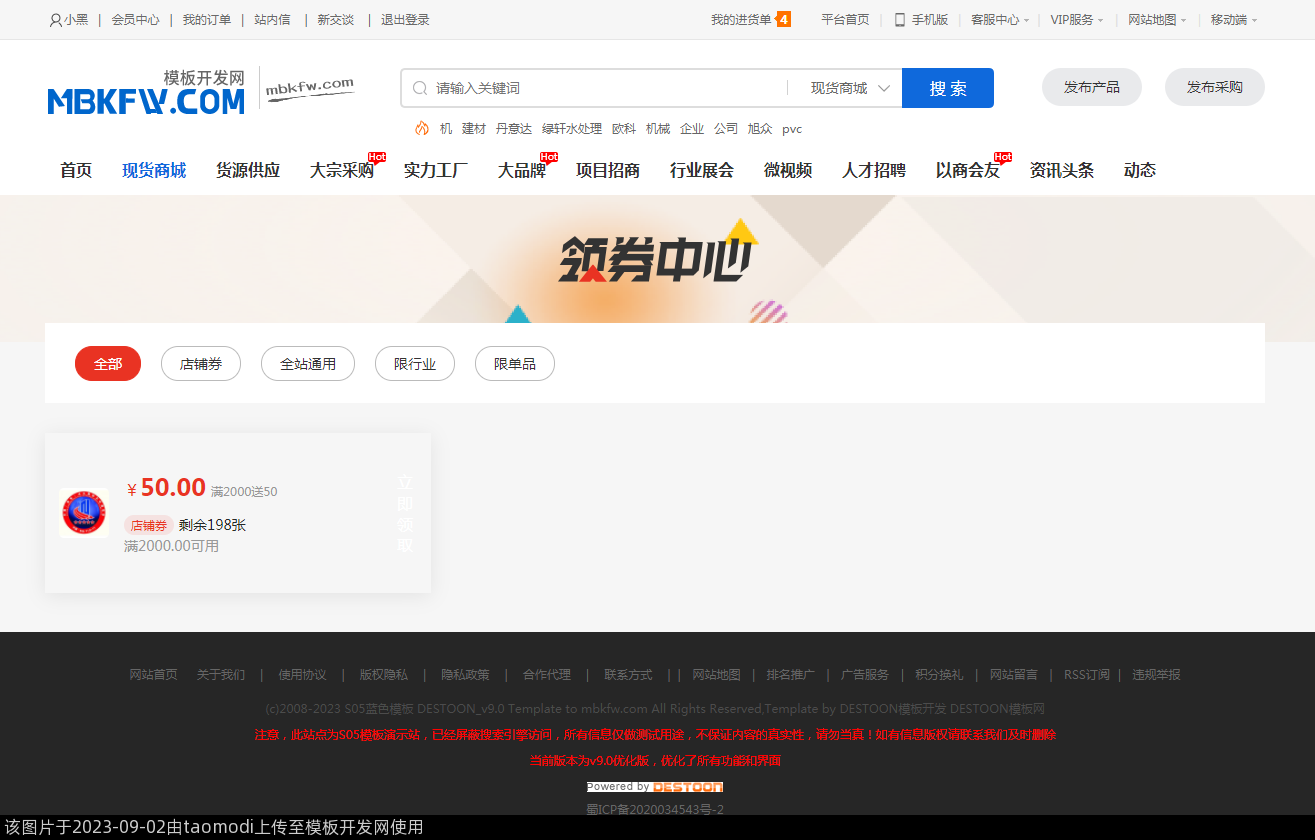Select the 店铺券 coupon filter

[x=201, y=364]
